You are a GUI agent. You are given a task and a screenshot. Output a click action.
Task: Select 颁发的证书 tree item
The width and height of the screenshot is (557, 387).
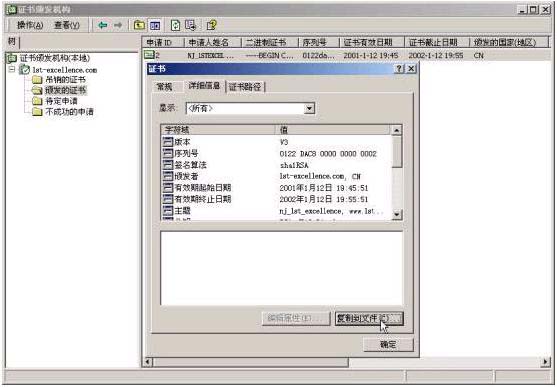point(65,90)
